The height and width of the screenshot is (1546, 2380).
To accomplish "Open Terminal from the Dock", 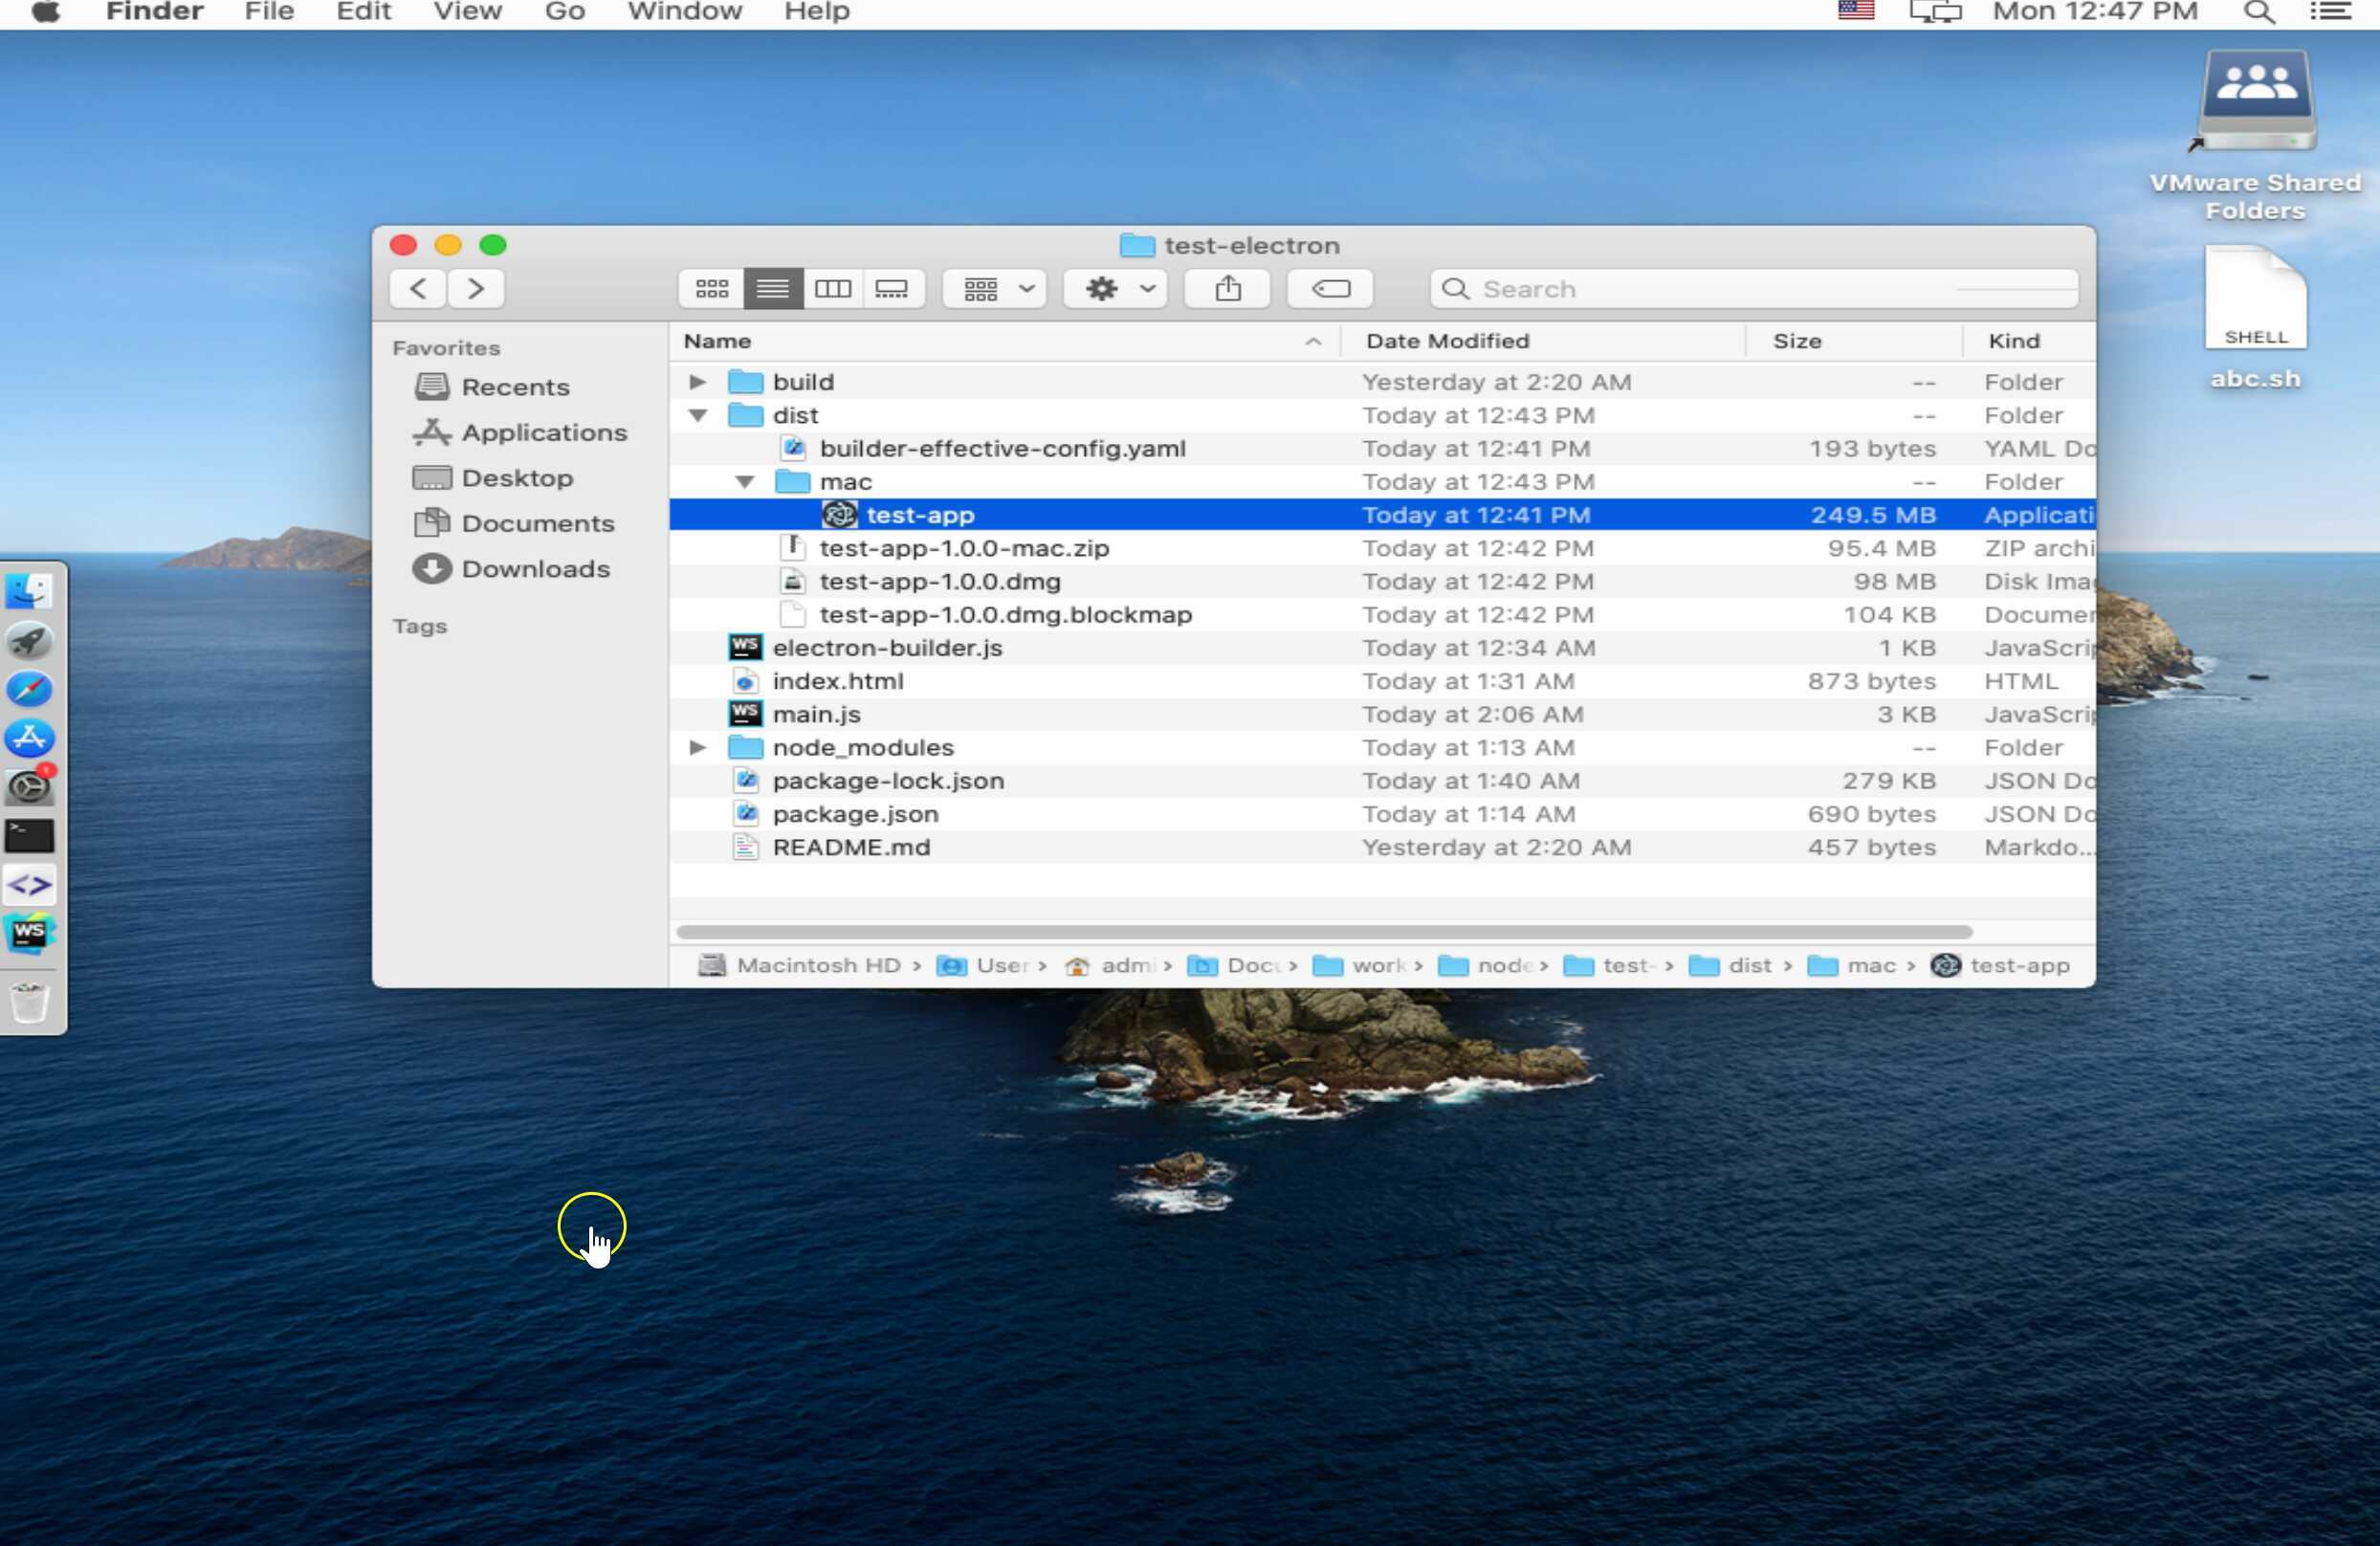I will click(29, 837).
